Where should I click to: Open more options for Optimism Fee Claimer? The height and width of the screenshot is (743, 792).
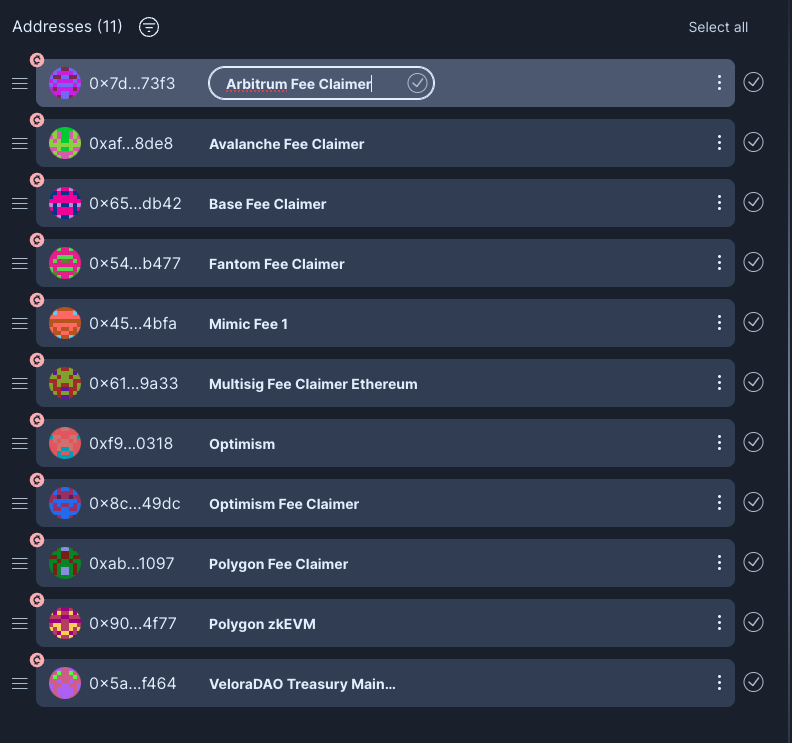coord(719,503)
